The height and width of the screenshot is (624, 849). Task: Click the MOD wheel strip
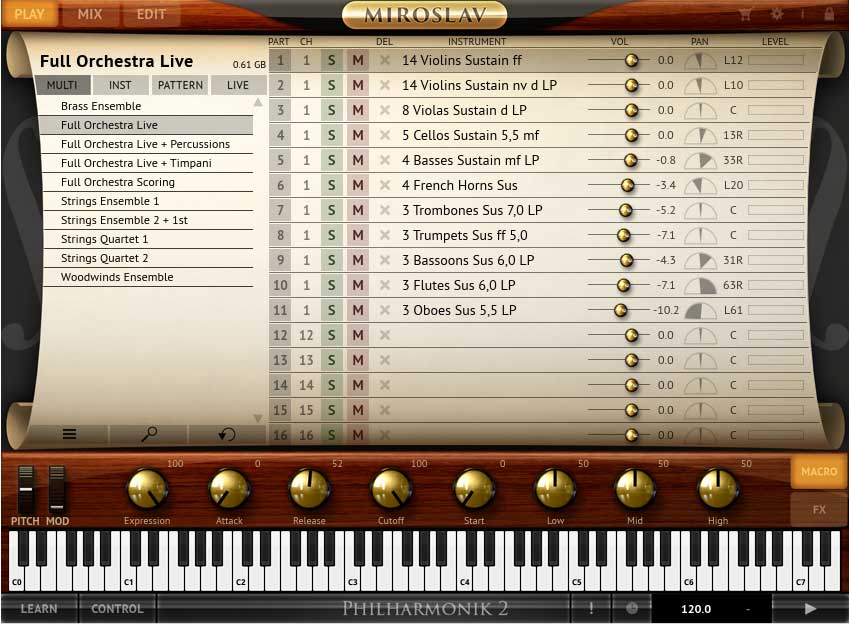57,489
